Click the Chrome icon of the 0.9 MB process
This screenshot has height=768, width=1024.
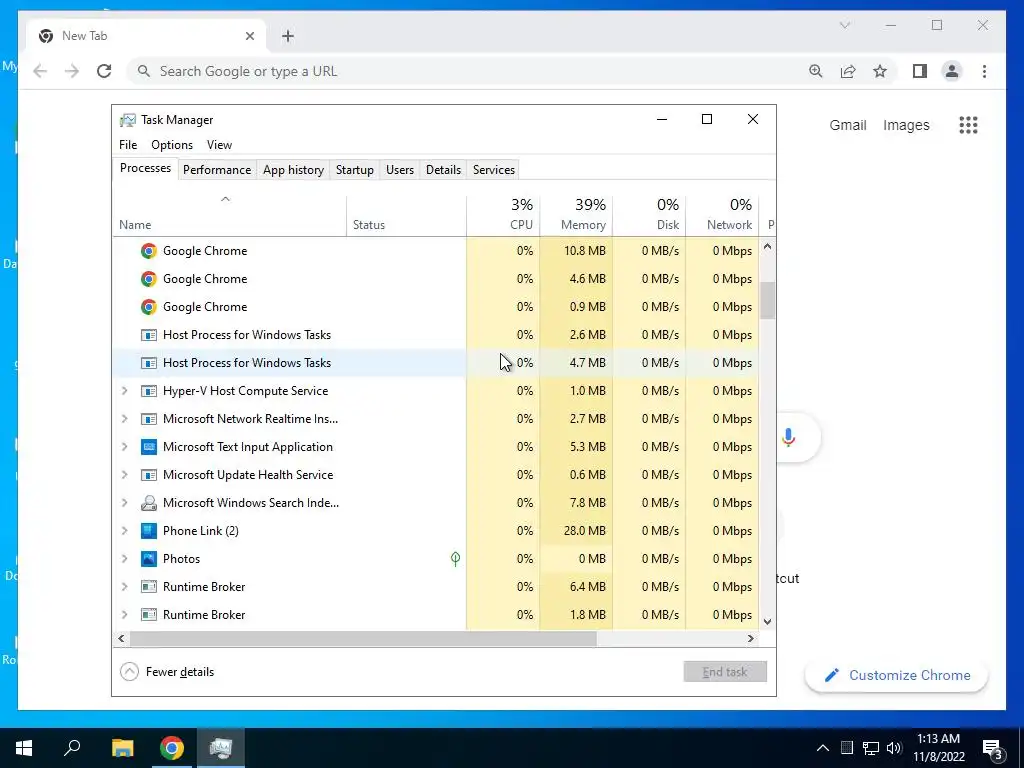[149, 307]
